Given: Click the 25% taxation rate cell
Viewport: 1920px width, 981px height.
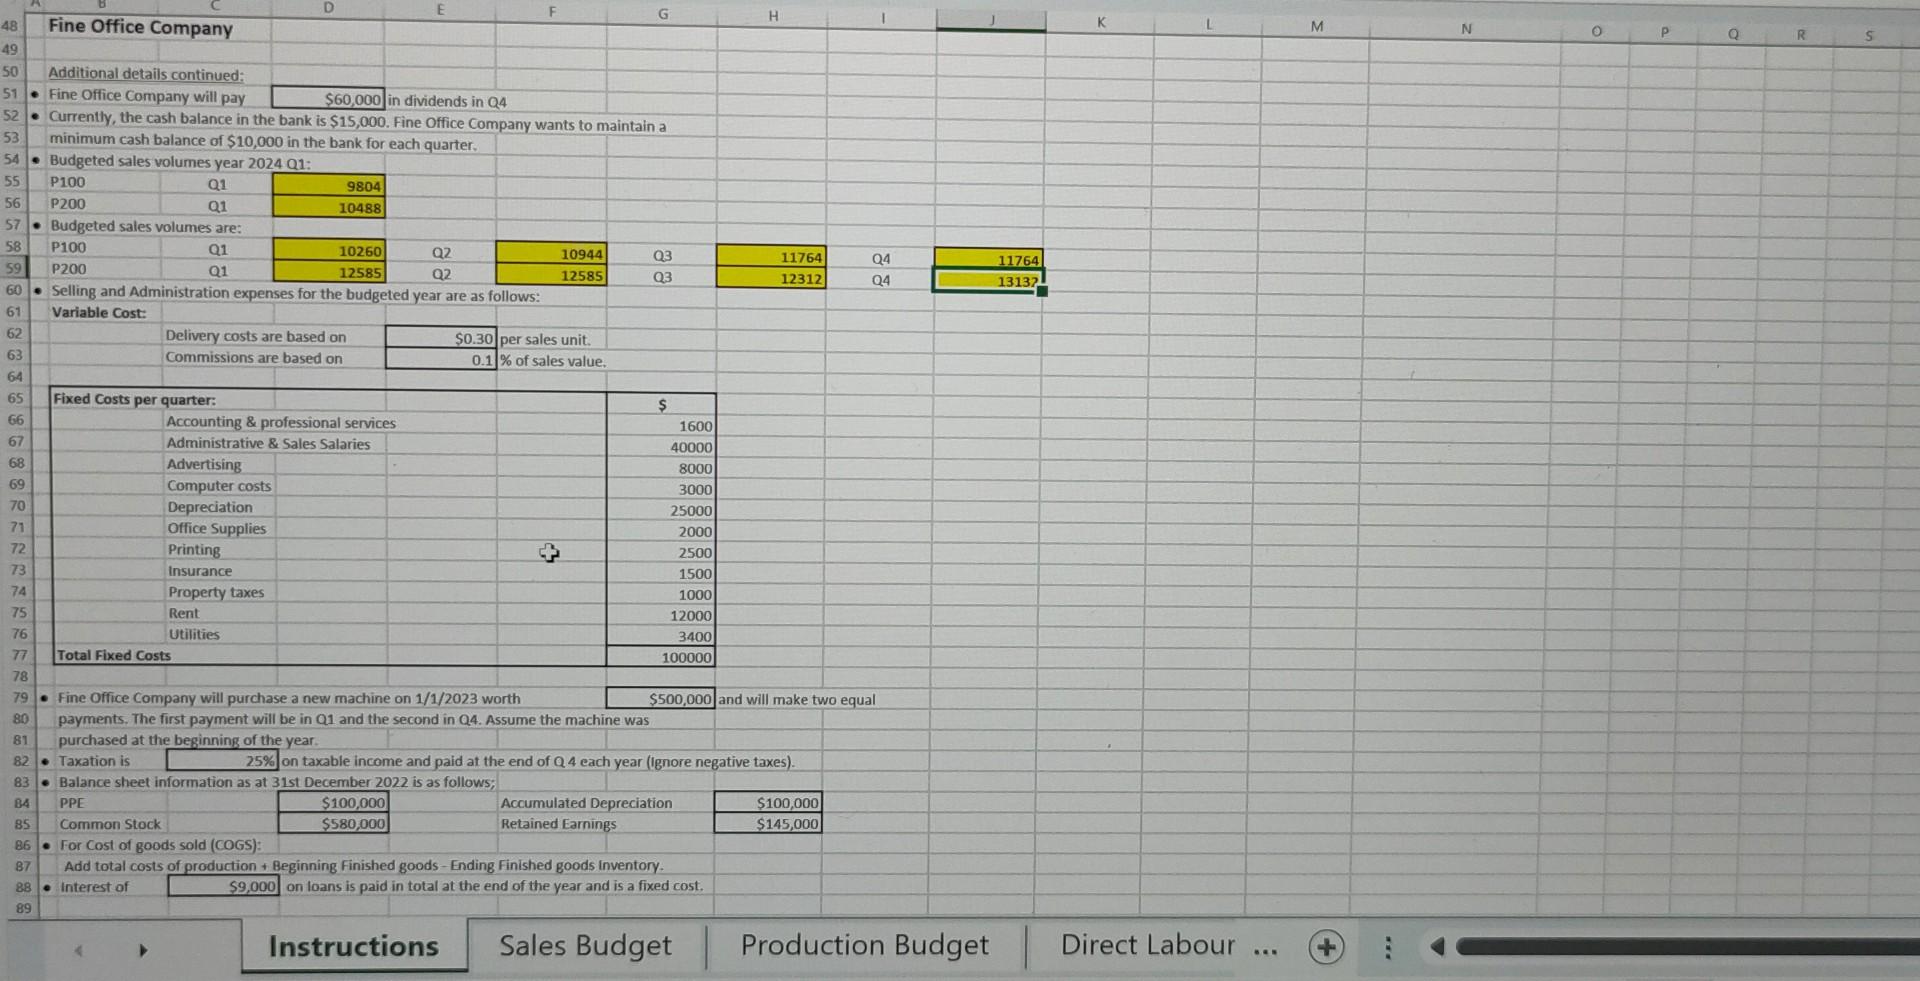Looking at the screenshot, I should click(222, 760).
